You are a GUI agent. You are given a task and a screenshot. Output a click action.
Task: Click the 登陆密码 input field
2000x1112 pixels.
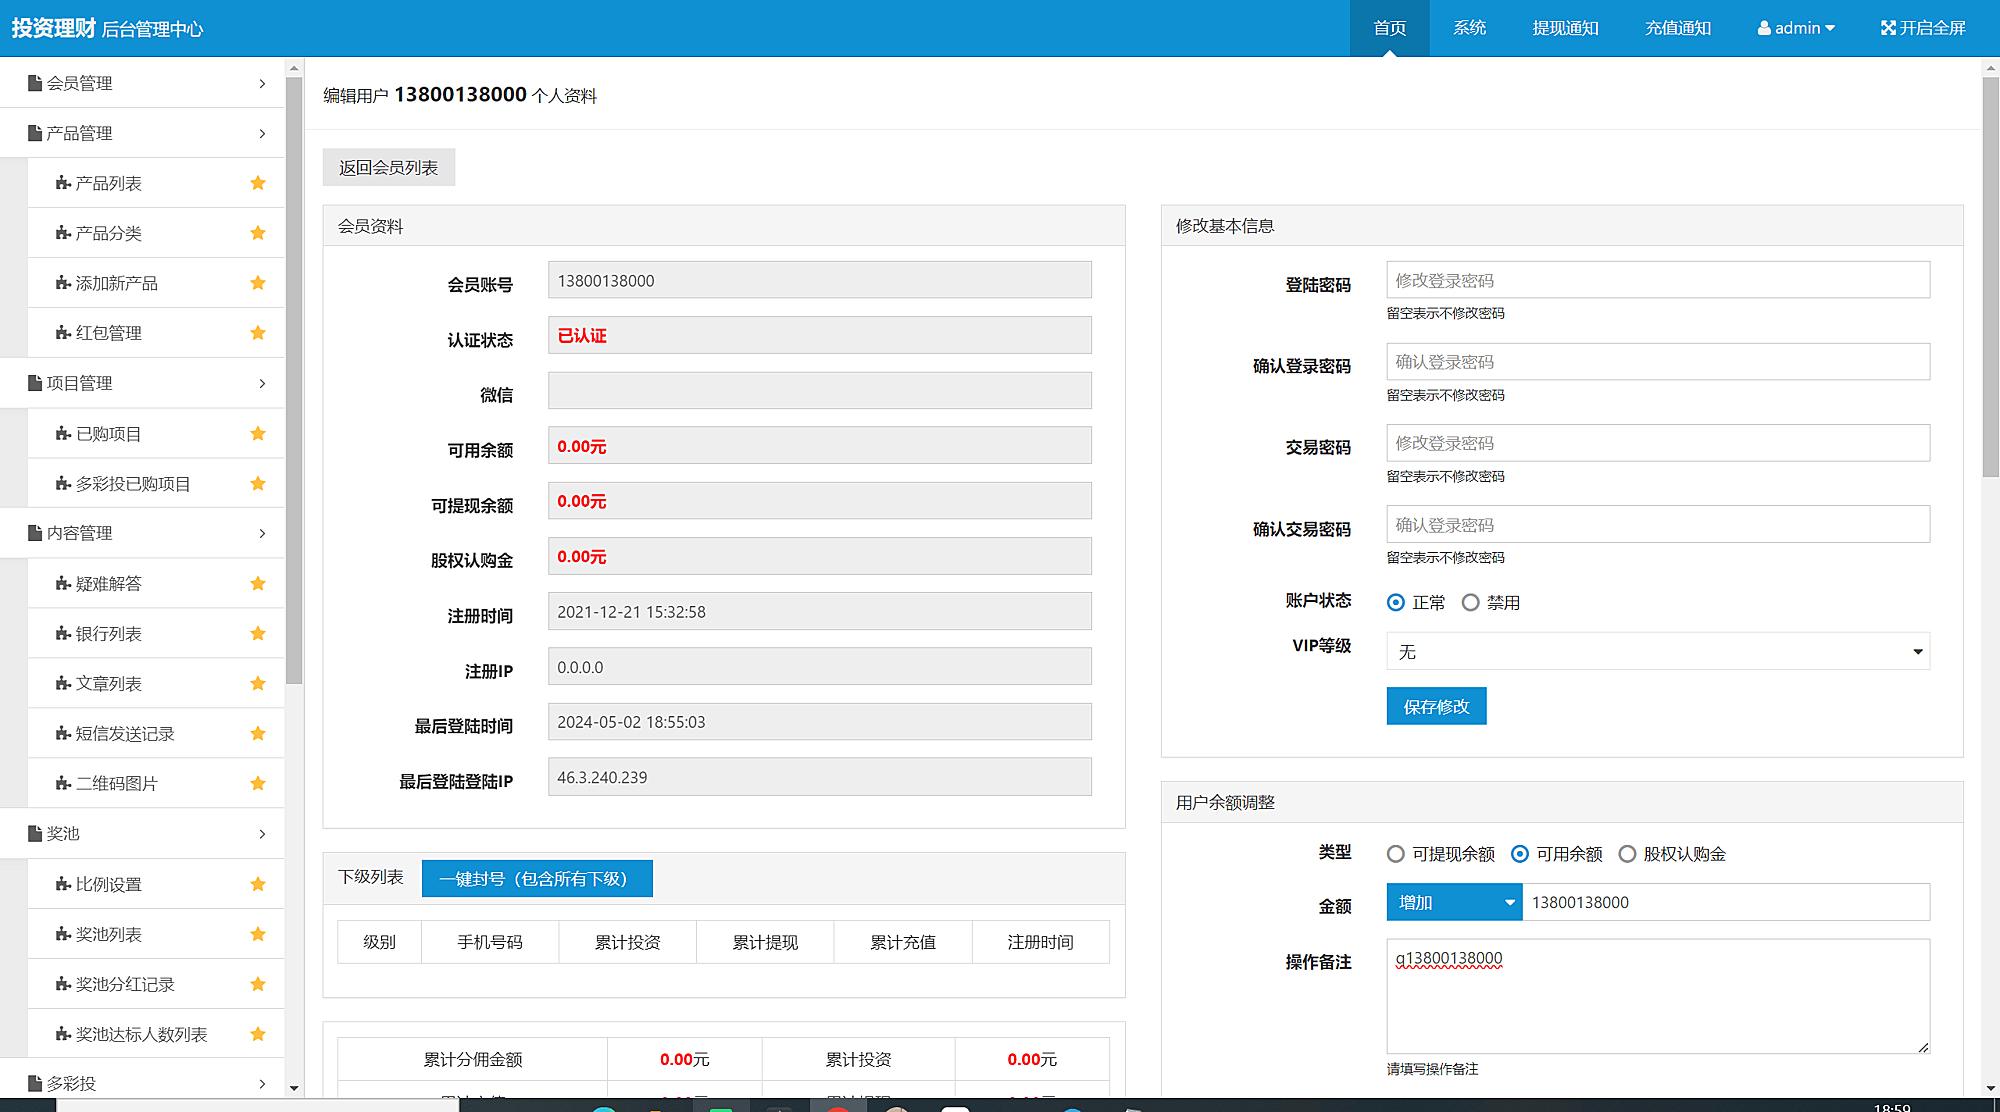point(1657,281)
